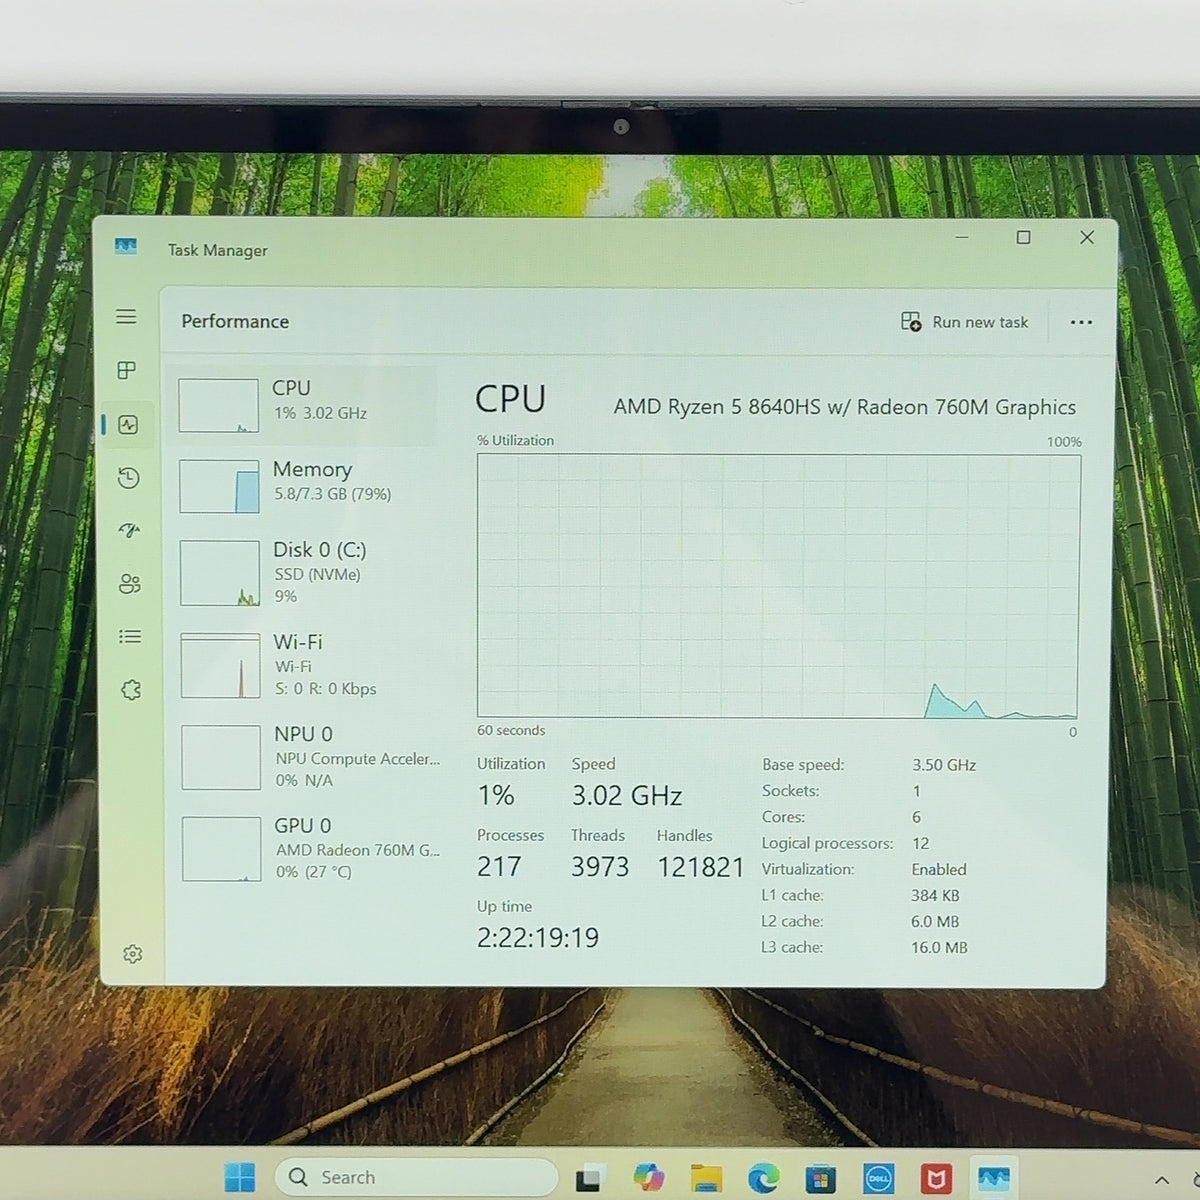Launch Copilot from the taskbar

click(x=648, y=1178)
